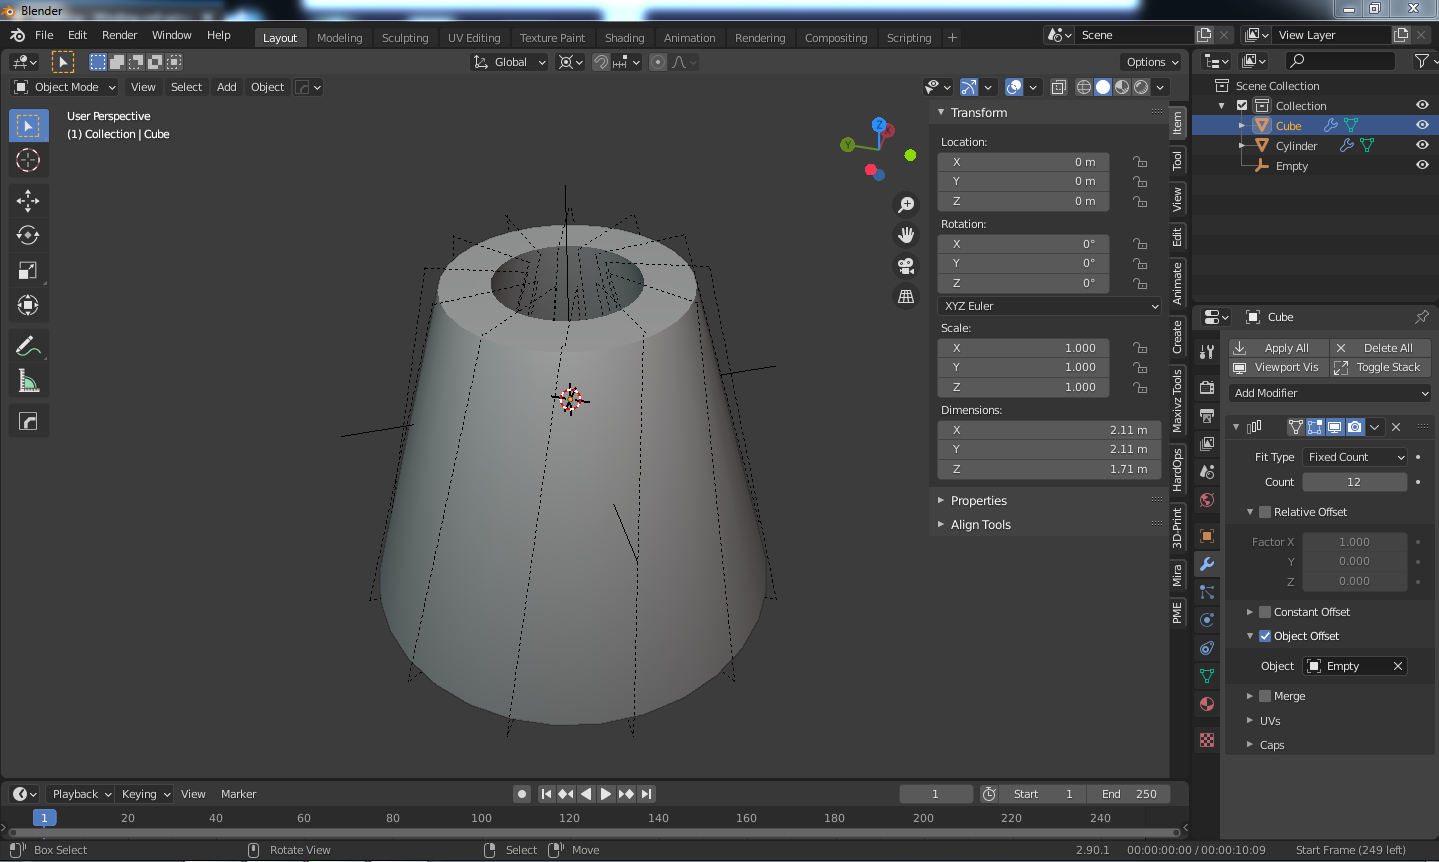This screenshot has width=1439, height=862.
Task: Clear Empty from Object Offset field
Action: [1398, 666]
